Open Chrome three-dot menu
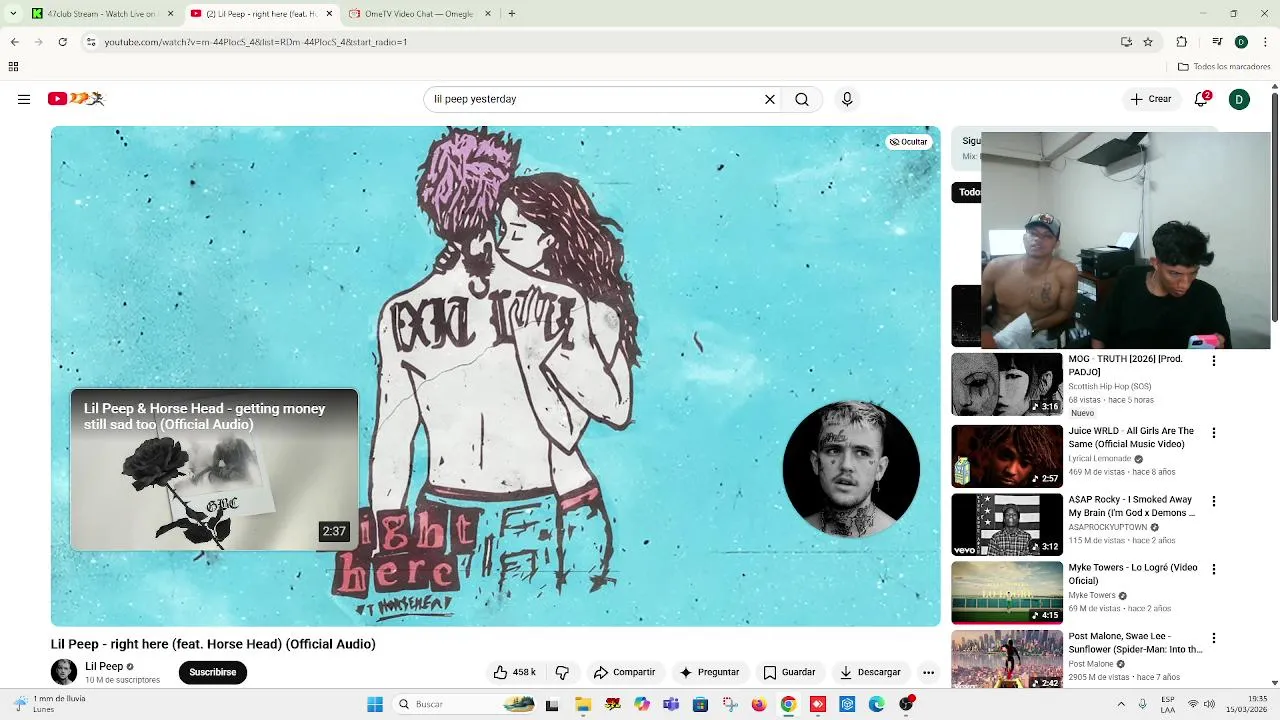This screenshot has width=1280, height=720. click(1266, 42)
